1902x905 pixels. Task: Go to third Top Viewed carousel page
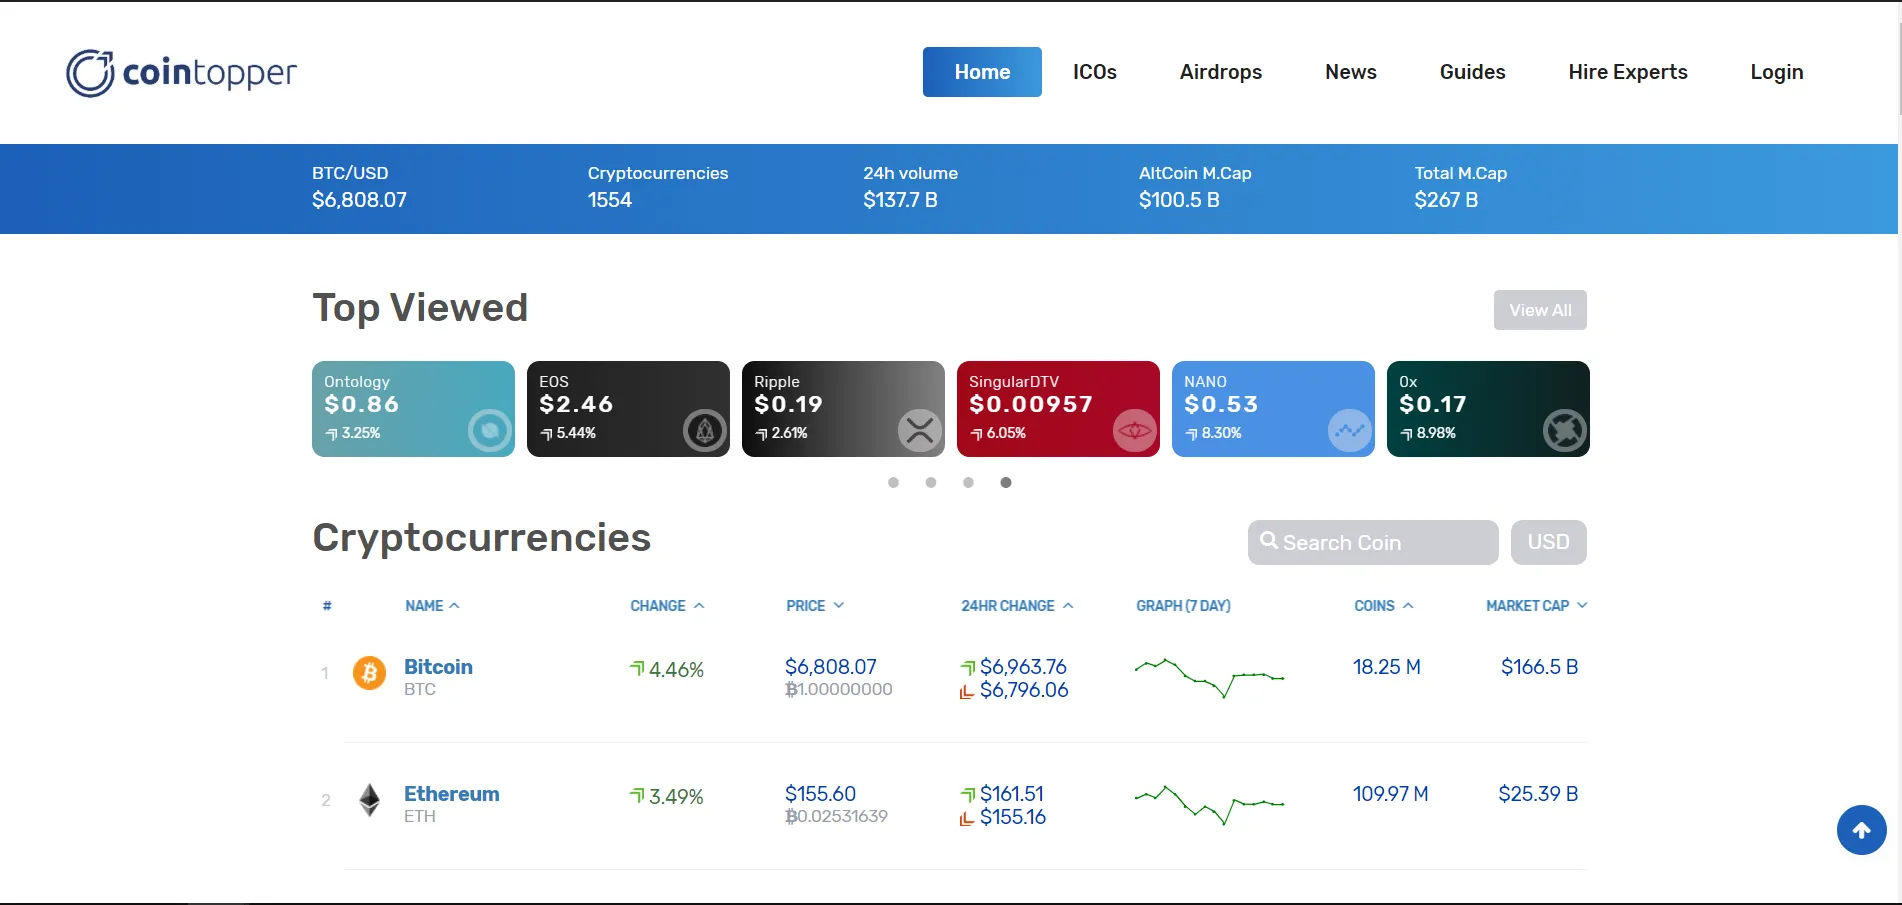tap(968, 483)
